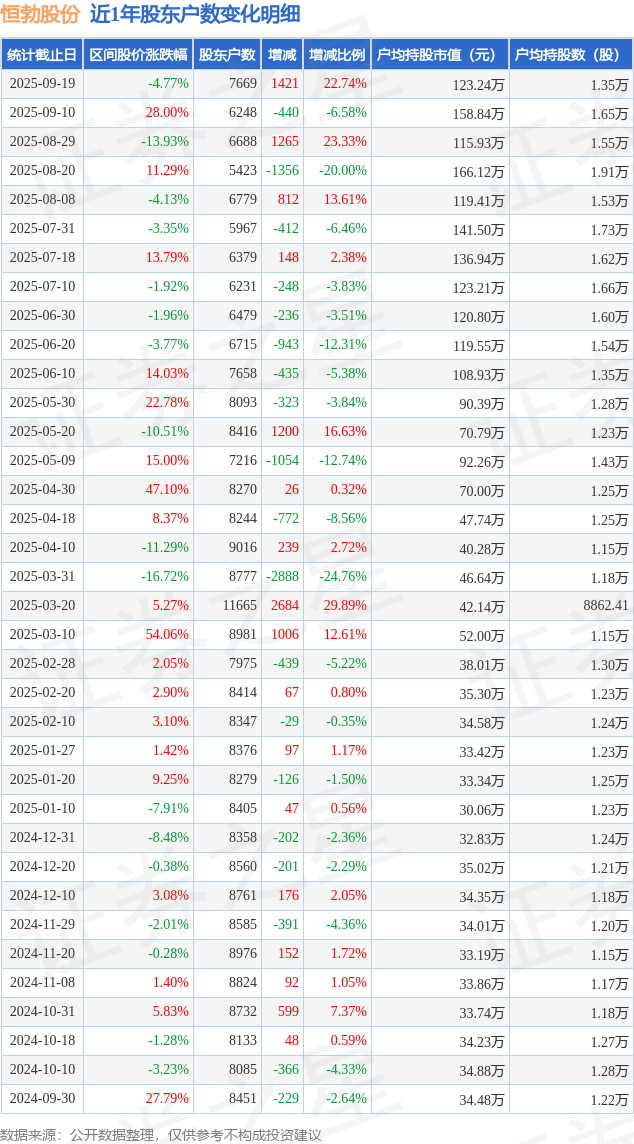Screen dimensions: 634x1144
Task: Select the 2024-09-30 date cell
Action: pyautogui.click(x=42, y=1099)
